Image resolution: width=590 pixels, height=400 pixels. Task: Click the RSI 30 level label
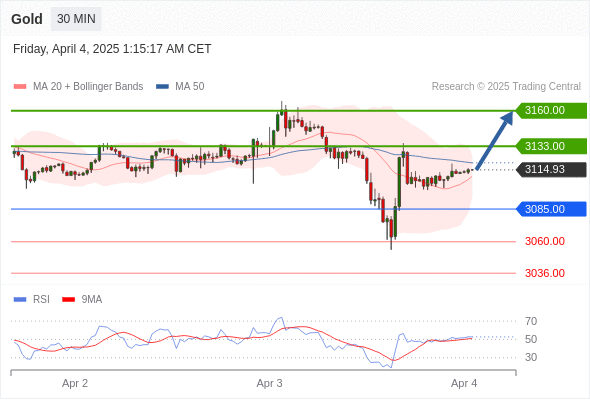coord(531,357)
